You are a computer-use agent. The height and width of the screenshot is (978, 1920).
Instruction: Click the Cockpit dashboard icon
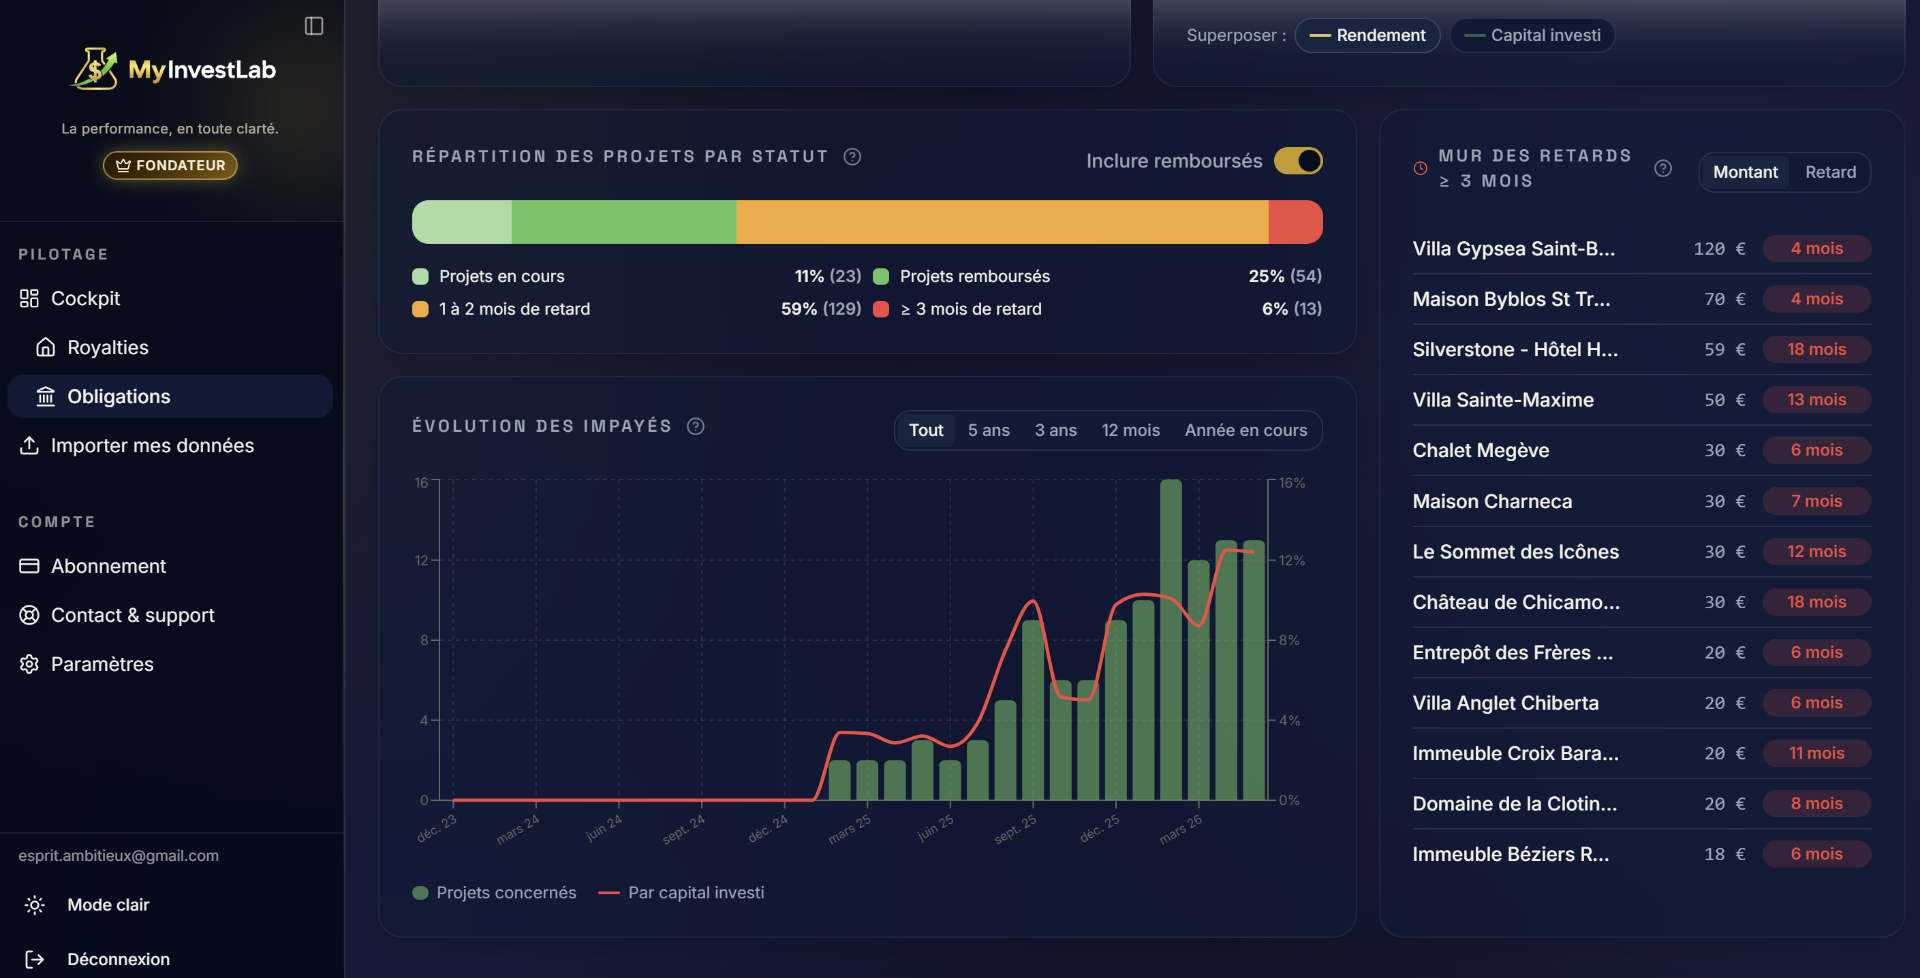coord(29,298)
